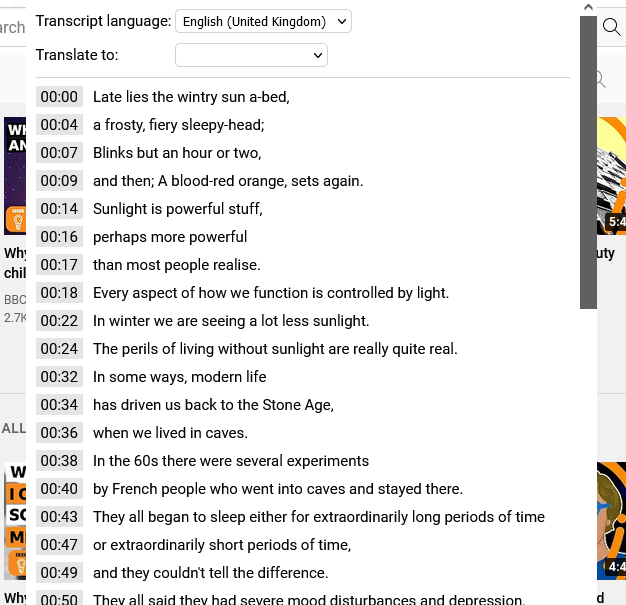Viewport: 626px width, 605px height.
Task: Jump to the 00:14 timestamp
Action: tap(59, 208)
